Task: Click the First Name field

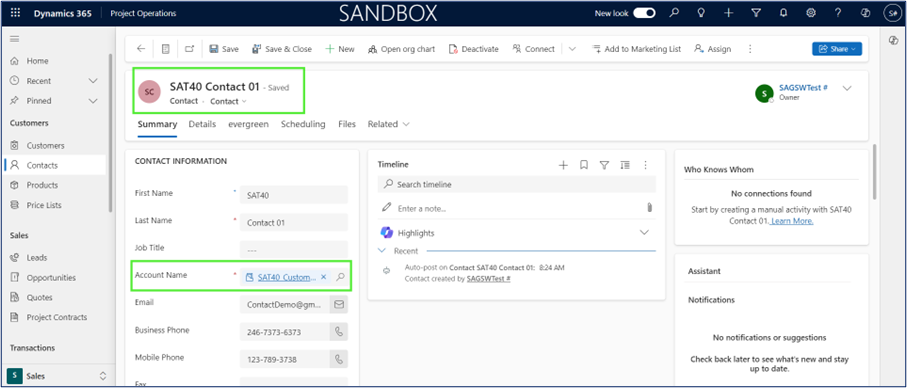Action: pyautogui.click(x=294, y=195)
